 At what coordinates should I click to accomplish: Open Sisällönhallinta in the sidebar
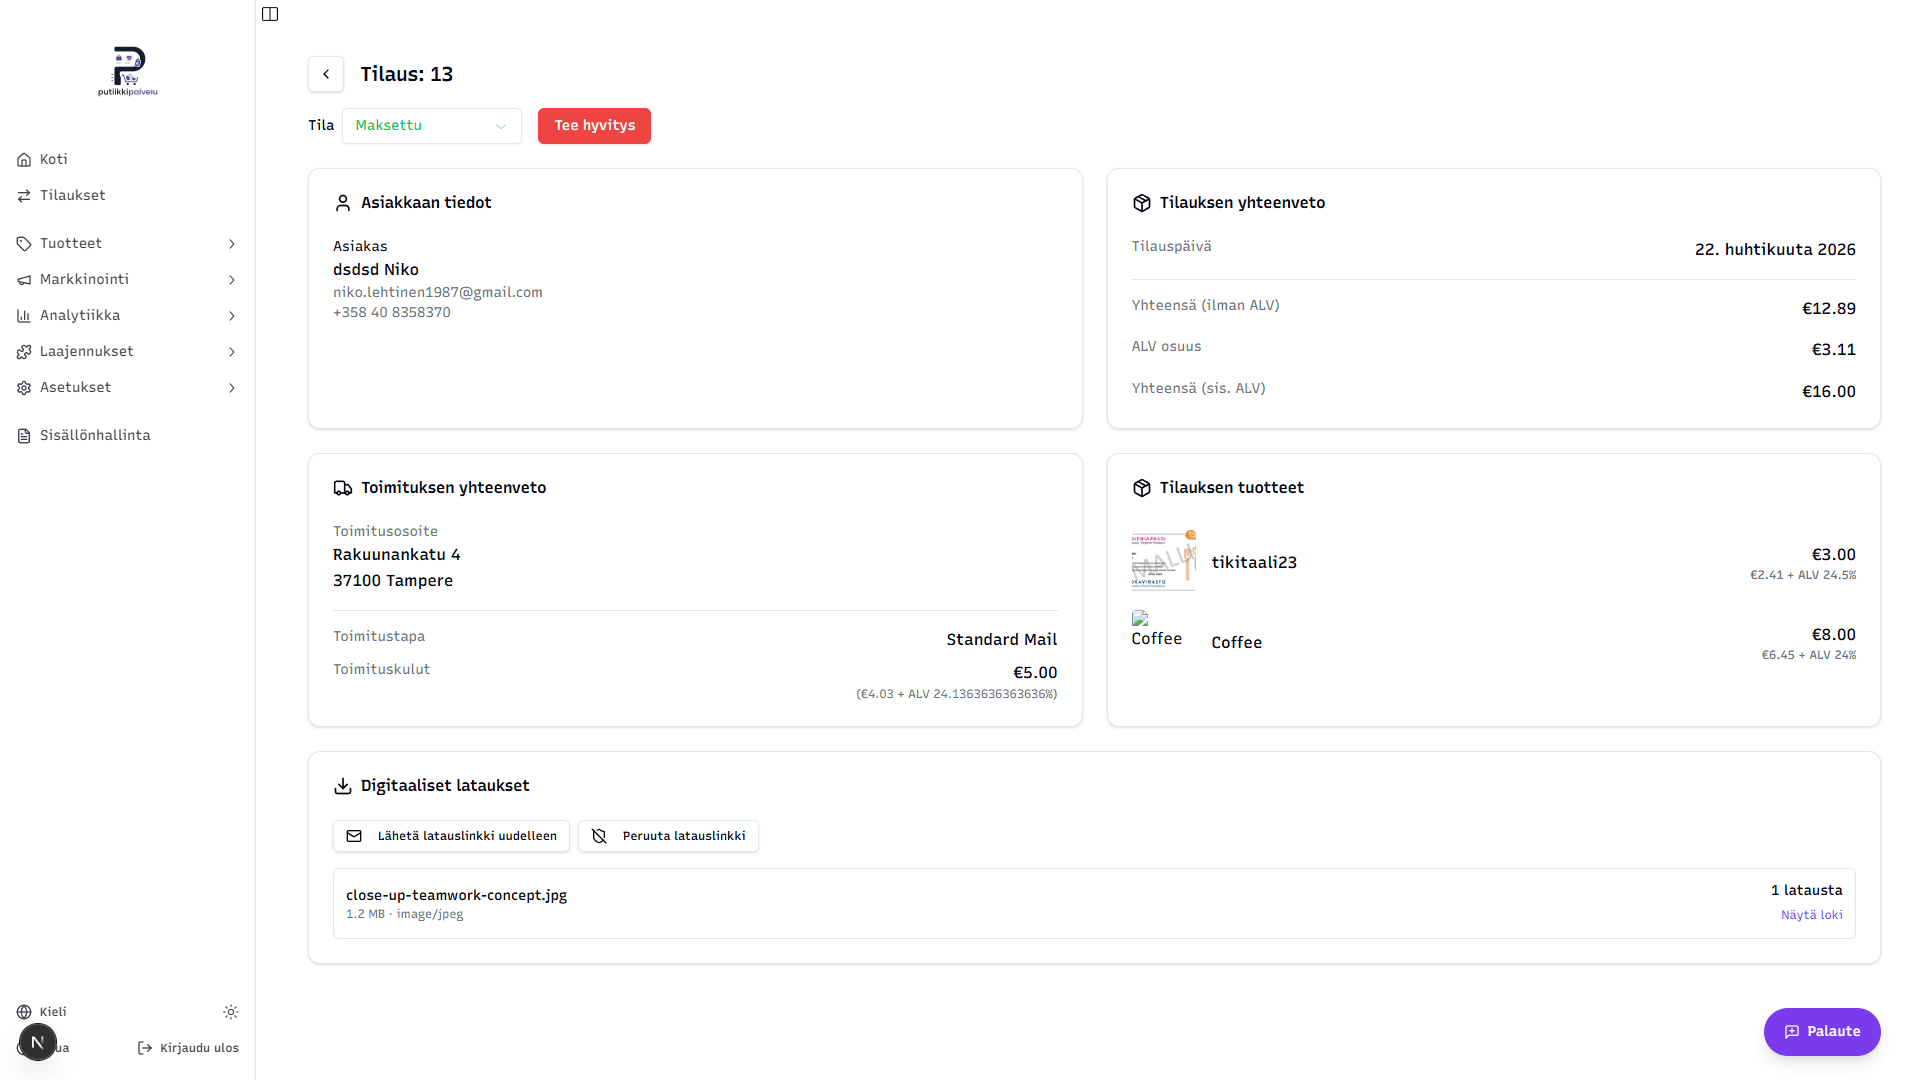tap(127, 436)
